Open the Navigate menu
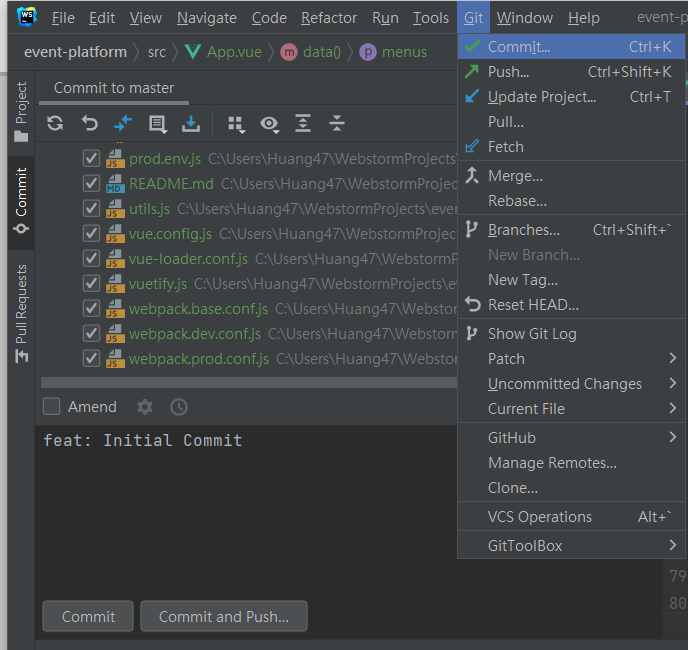This screenshot has width=688, height=650. point(207,18)
